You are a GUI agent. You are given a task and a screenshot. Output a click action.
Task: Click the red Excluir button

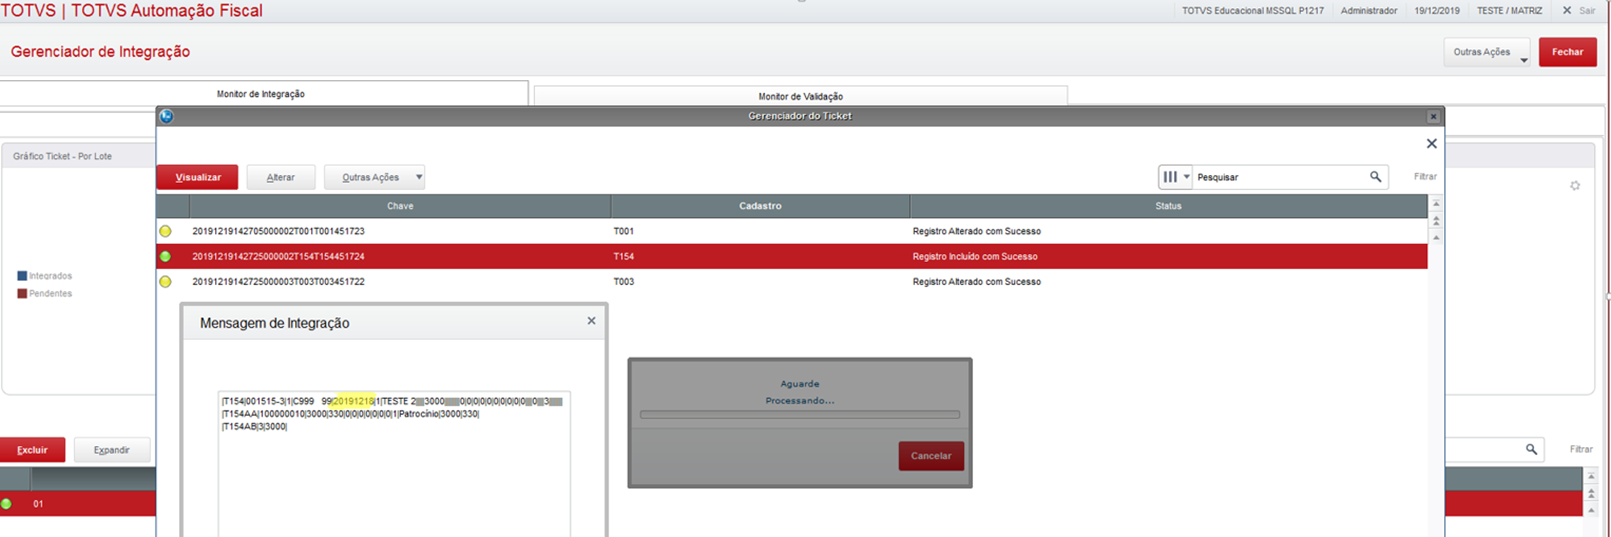coord(32,450)
